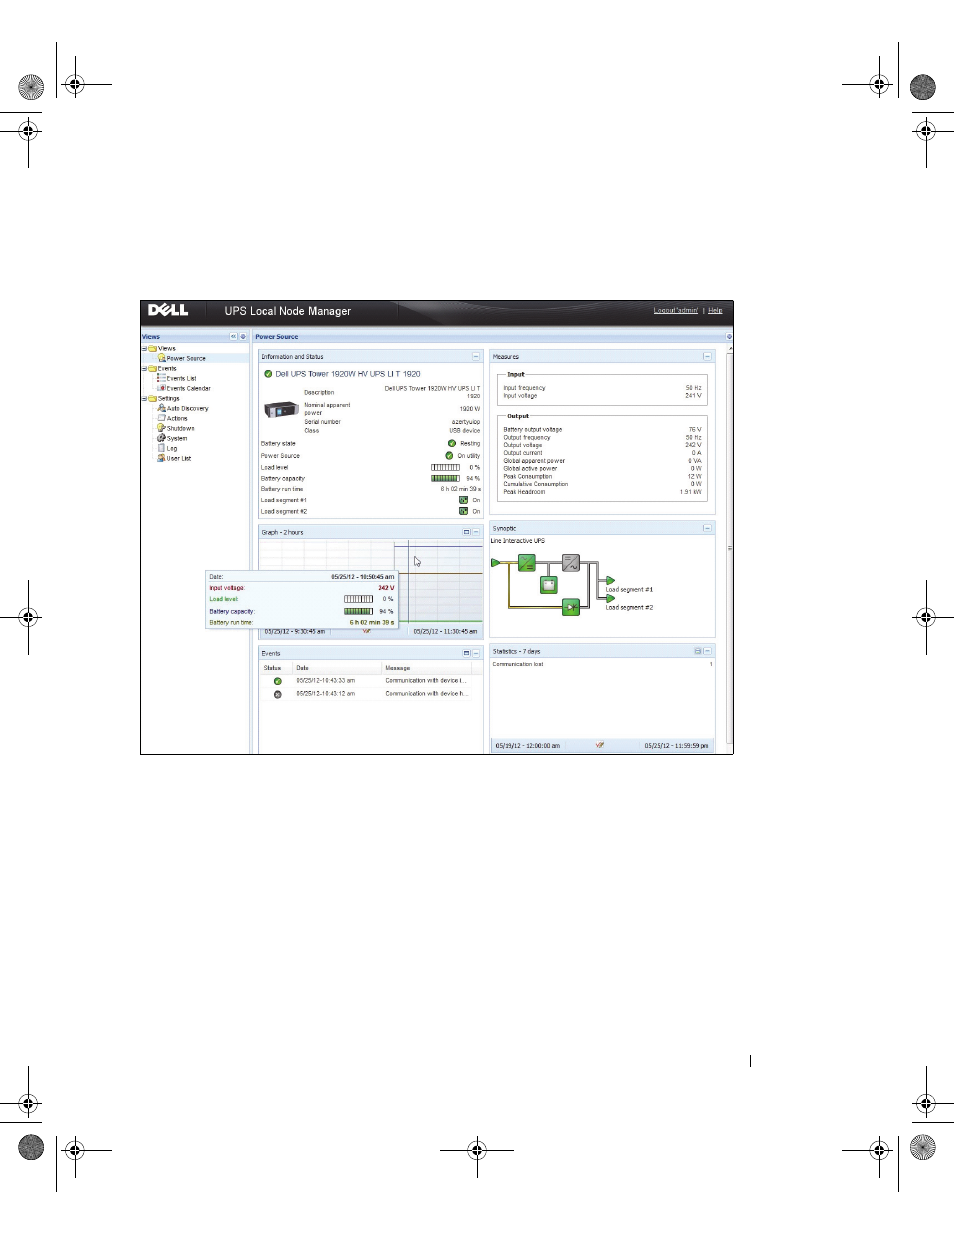Click Logout 'admin' link

click(x=676, y=311)
